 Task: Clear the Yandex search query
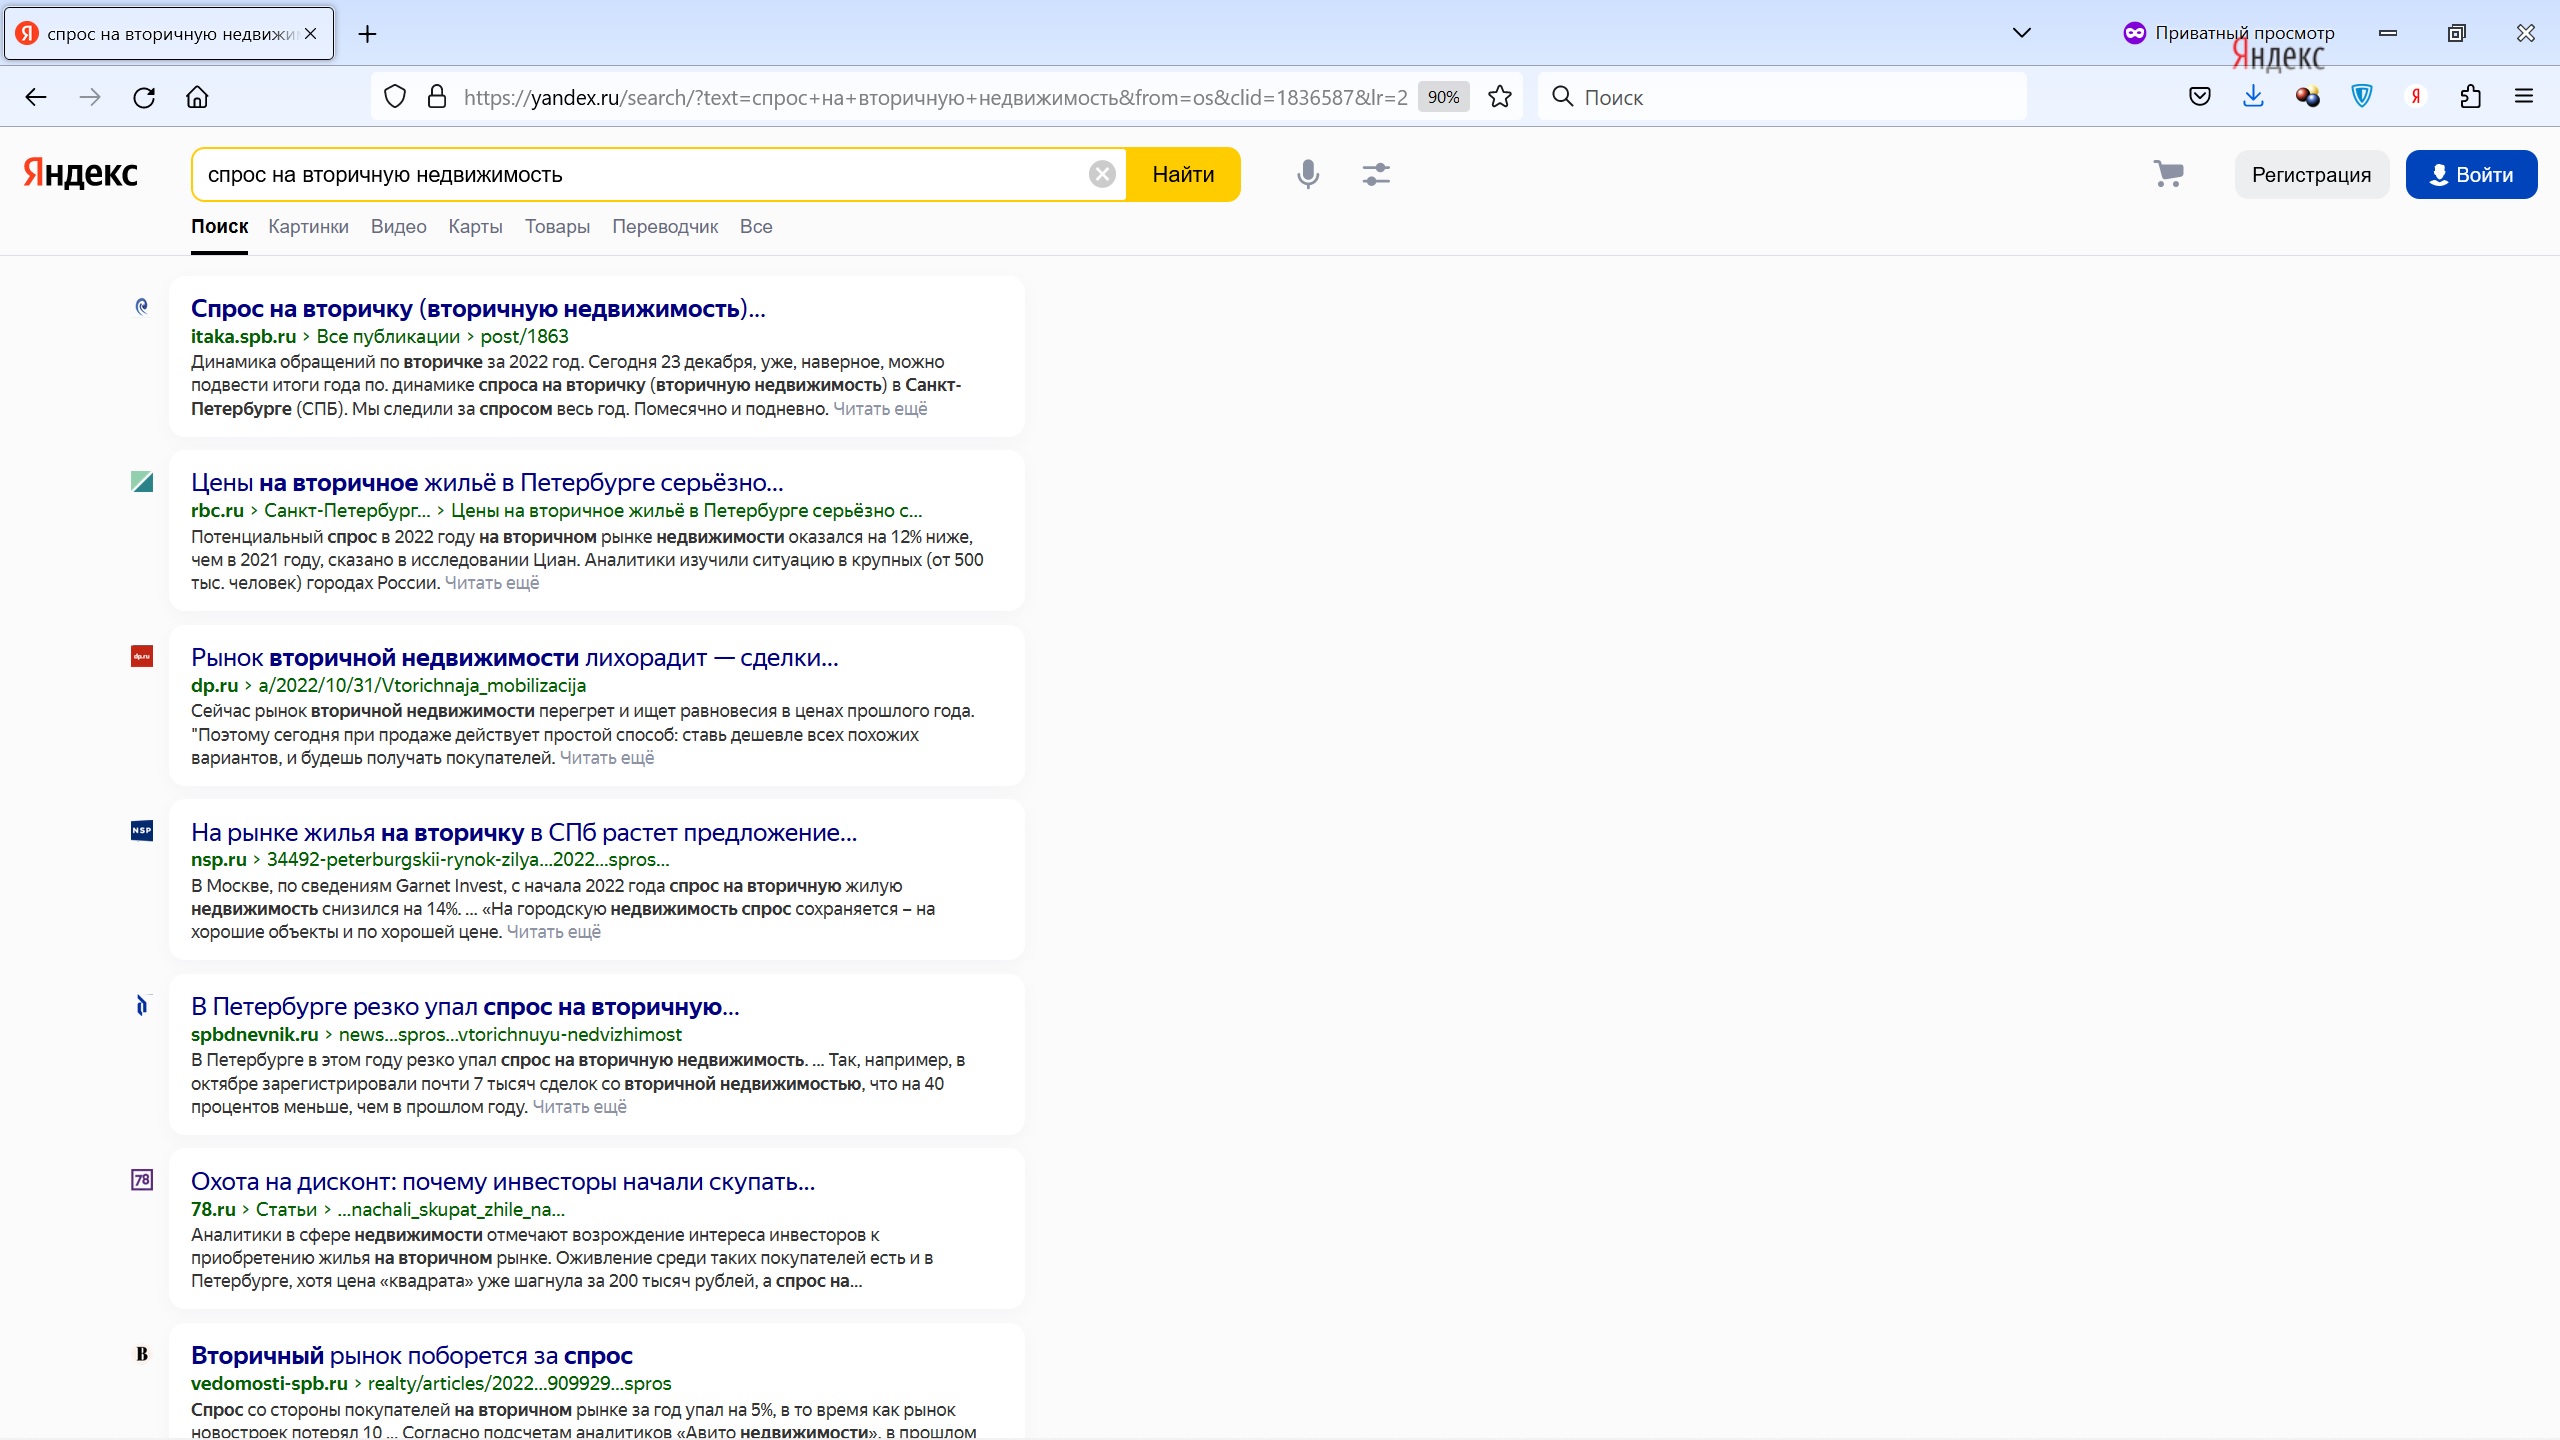pyautogui.click(x=1102, y=175)
